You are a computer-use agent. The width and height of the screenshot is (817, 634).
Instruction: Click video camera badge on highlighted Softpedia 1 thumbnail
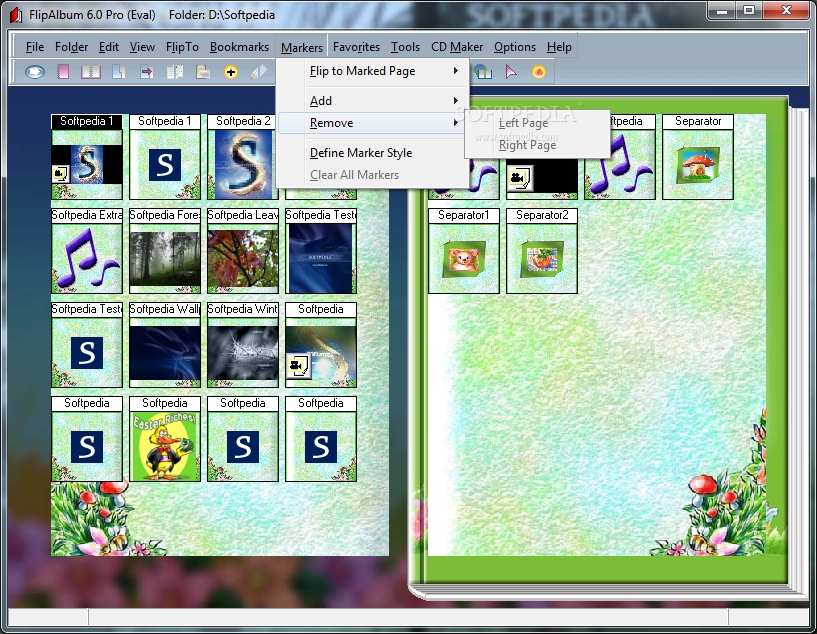click(60, 174)
